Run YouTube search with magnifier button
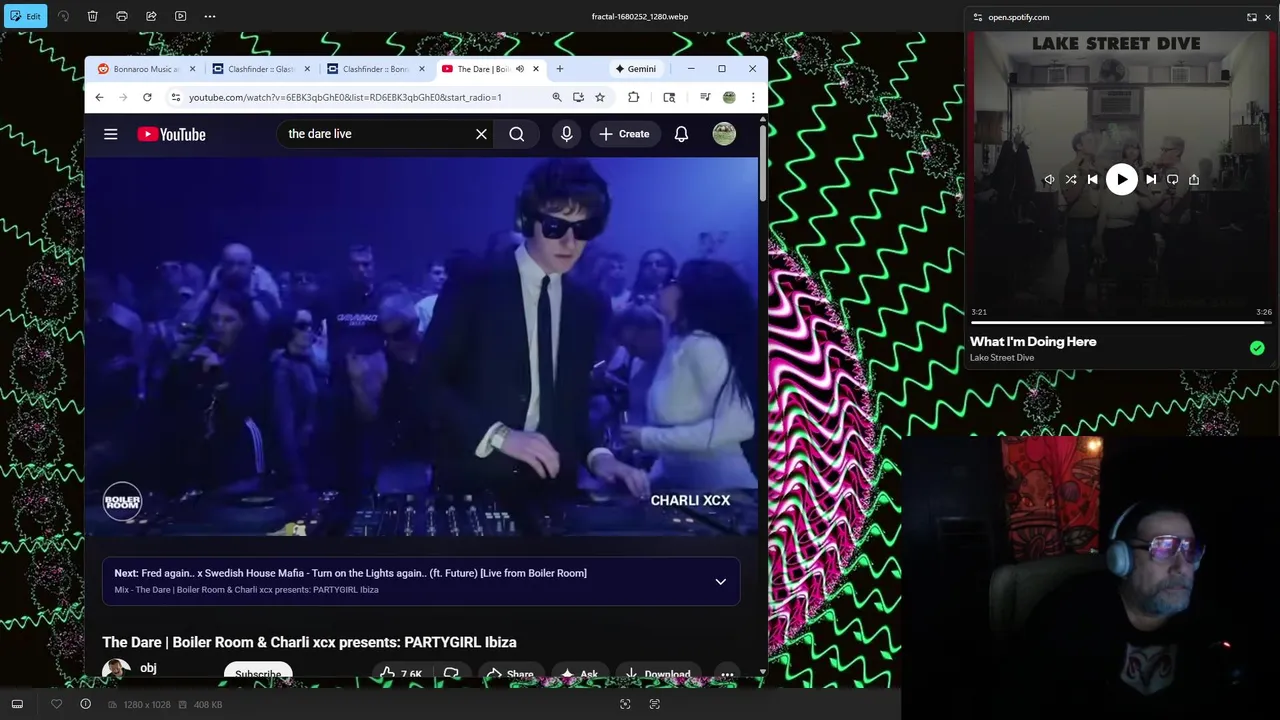 tap(517, 134)
